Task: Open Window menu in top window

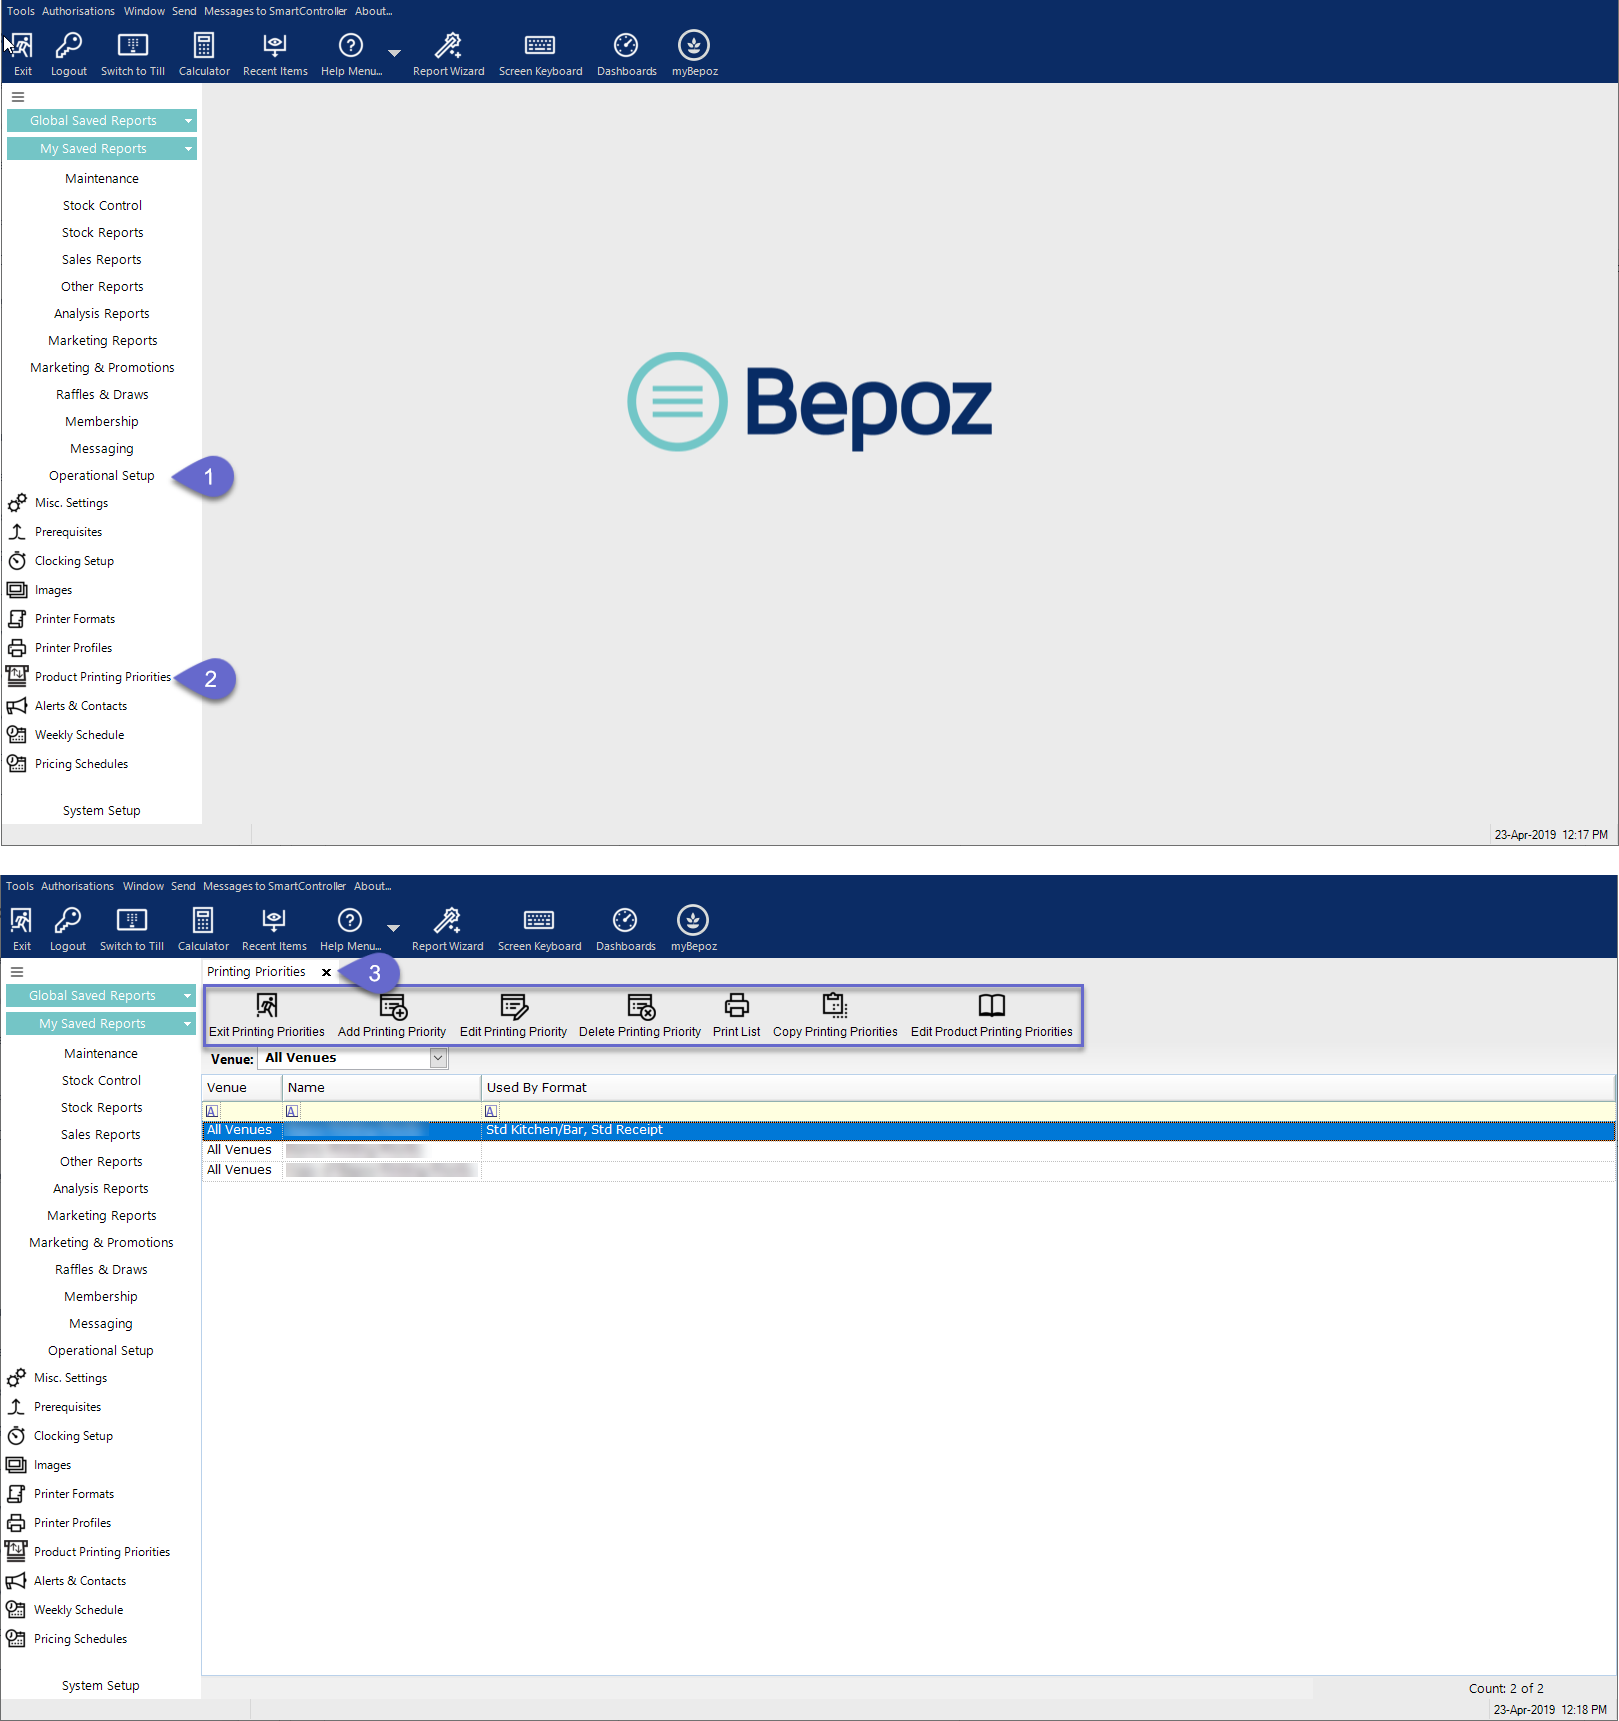Action: [x=145, y=12]
